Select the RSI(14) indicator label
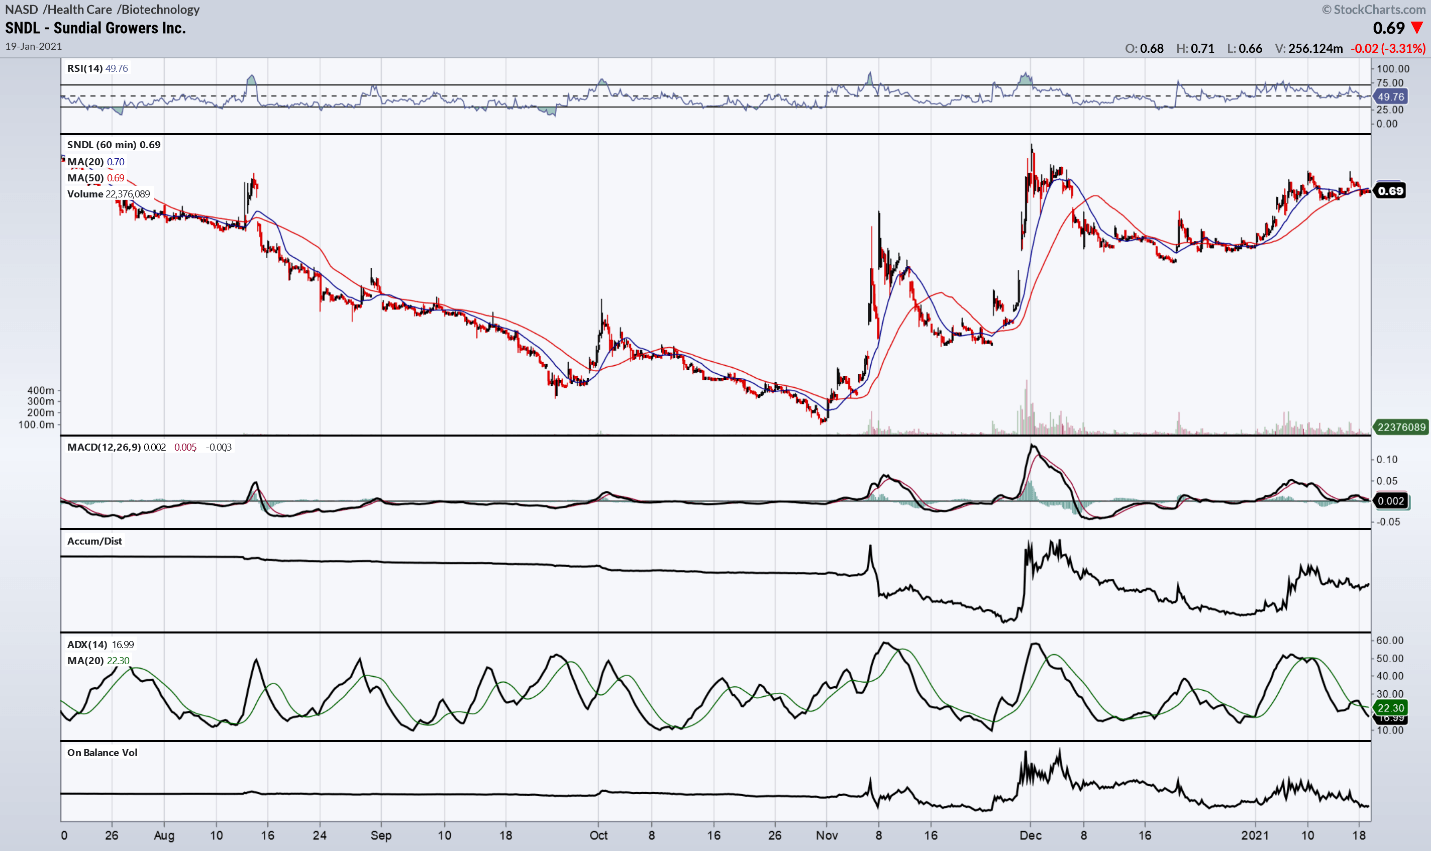1431x851 pixels. 85,69
